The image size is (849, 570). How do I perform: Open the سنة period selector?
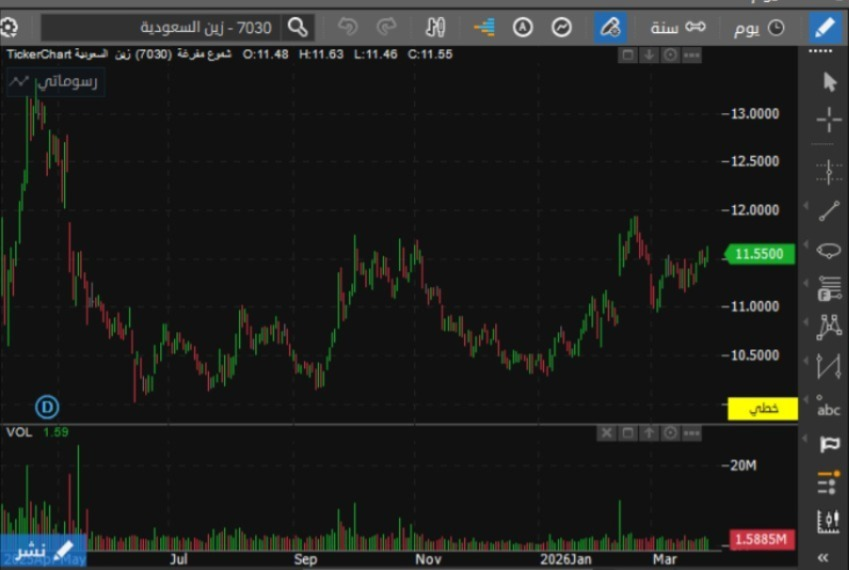click(678, 27)
